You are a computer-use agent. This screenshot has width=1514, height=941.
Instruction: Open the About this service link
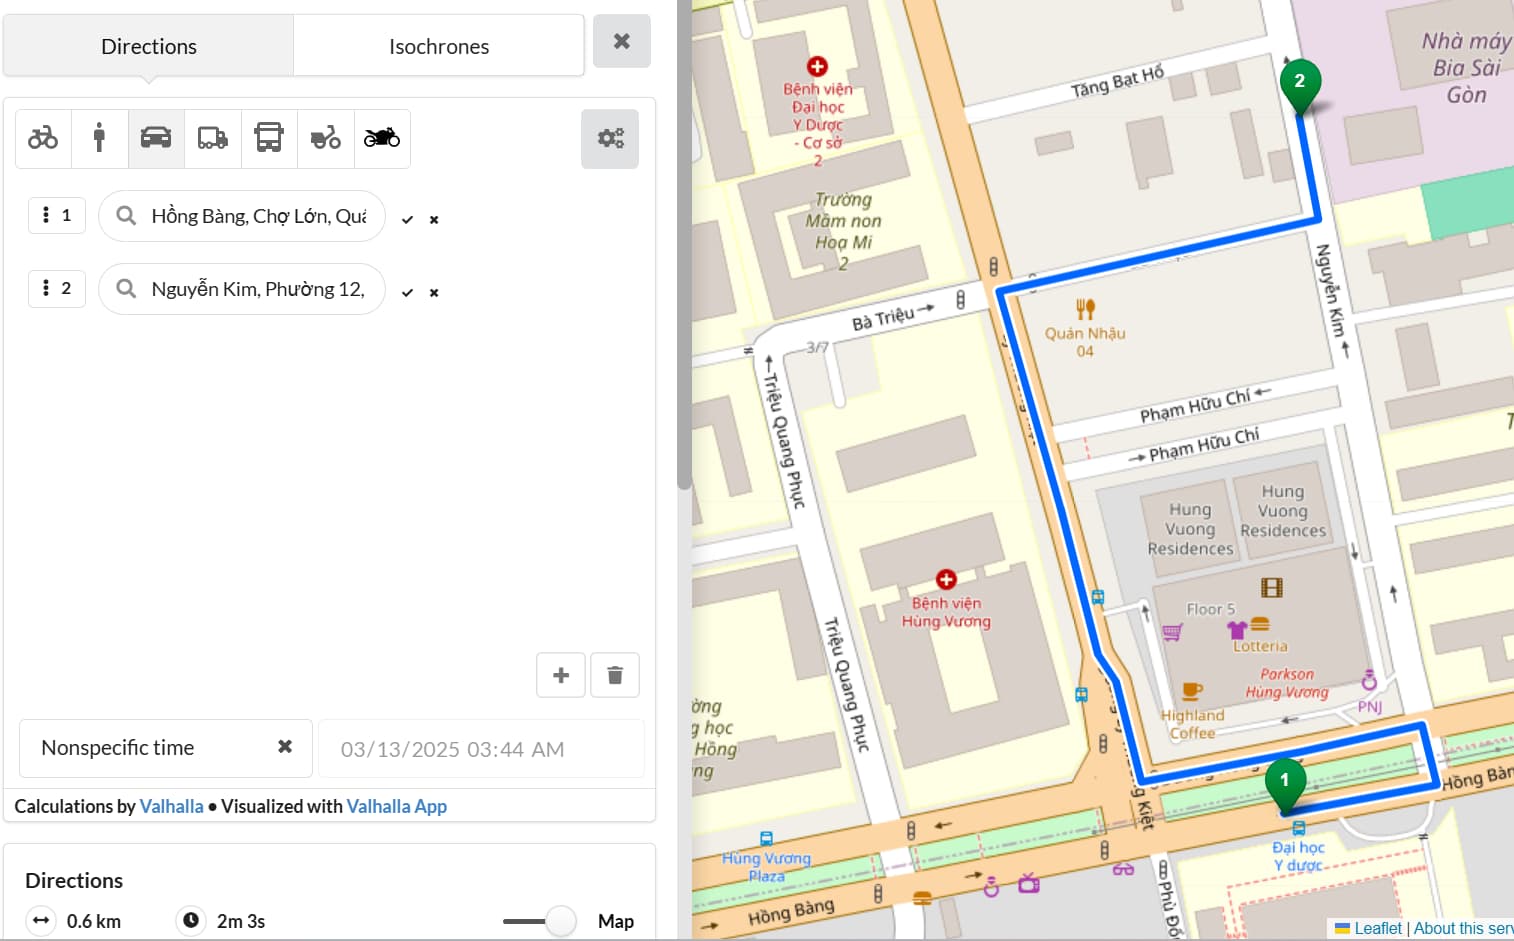[1463, 928]
